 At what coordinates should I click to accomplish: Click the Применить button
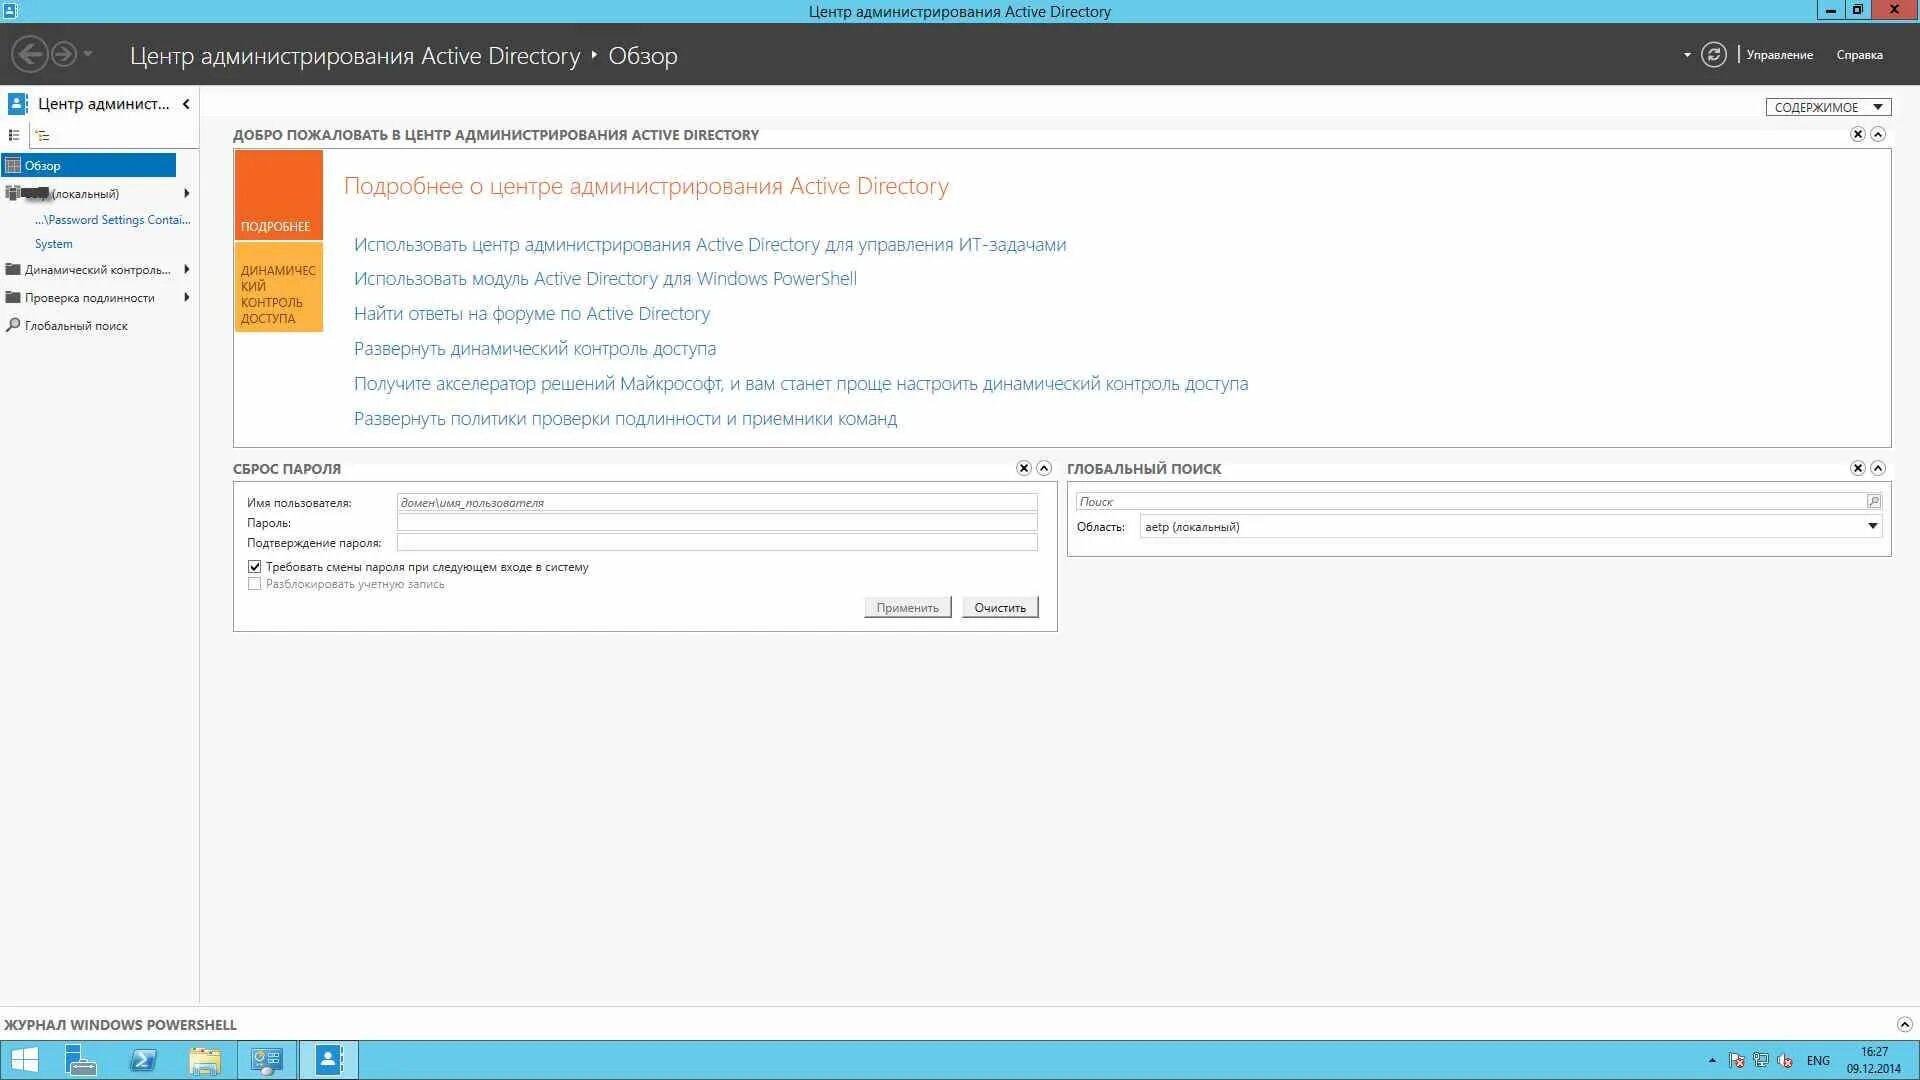click(906, 607)
